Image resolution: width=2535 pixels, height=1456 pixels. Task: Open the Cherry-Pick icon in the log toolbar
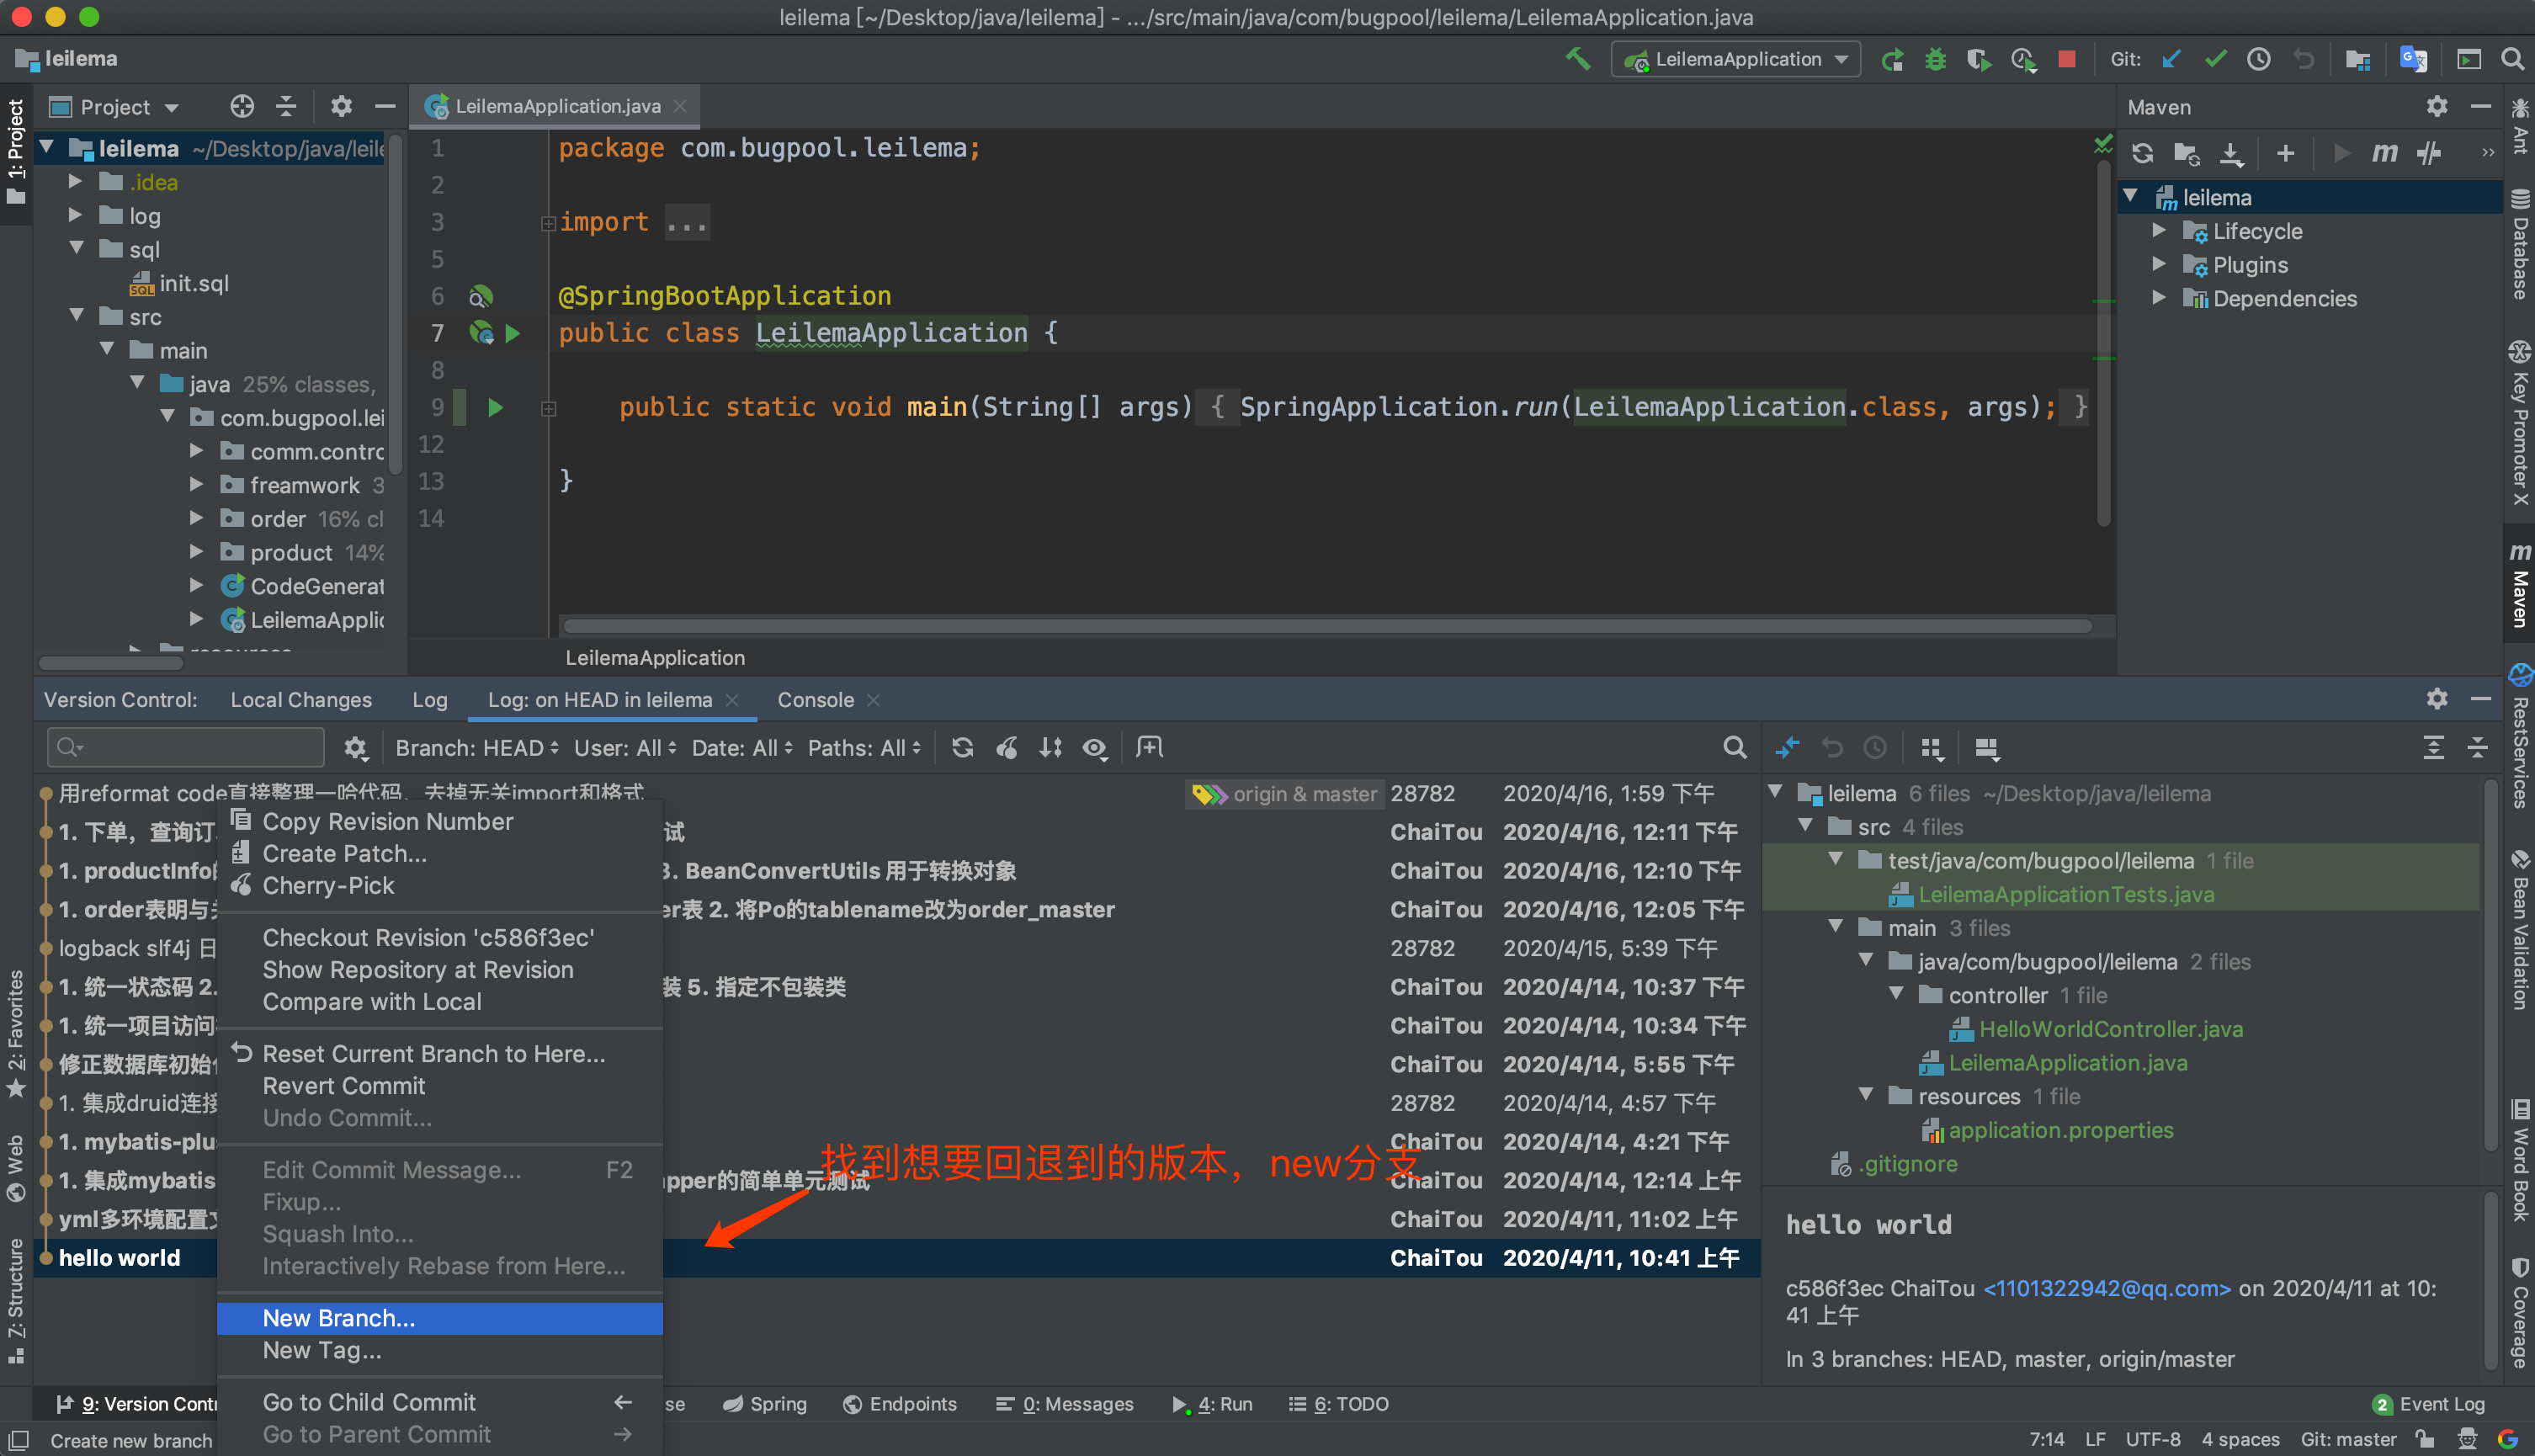(x=1007, y=747)
